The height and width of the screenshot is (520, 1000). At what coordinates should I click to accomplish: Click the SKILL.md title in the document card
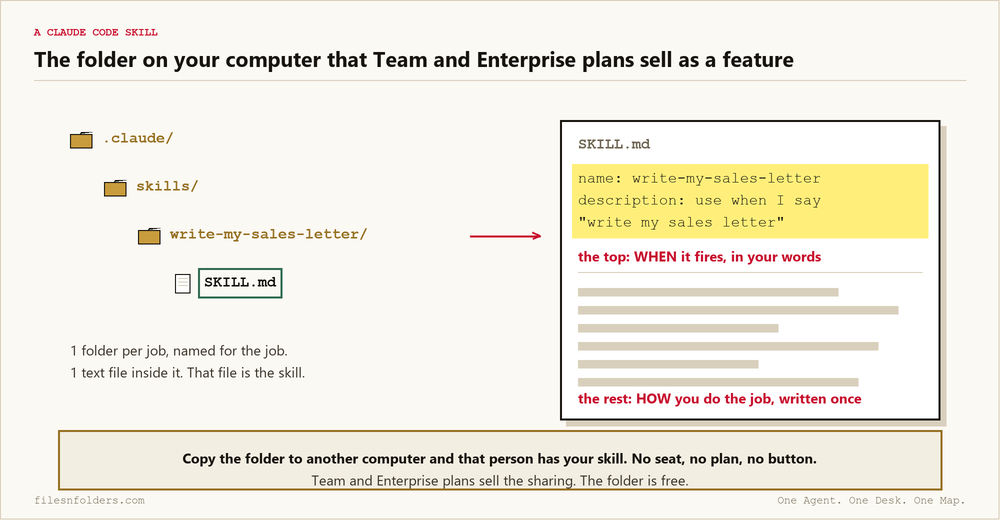[x=614, y=144]
